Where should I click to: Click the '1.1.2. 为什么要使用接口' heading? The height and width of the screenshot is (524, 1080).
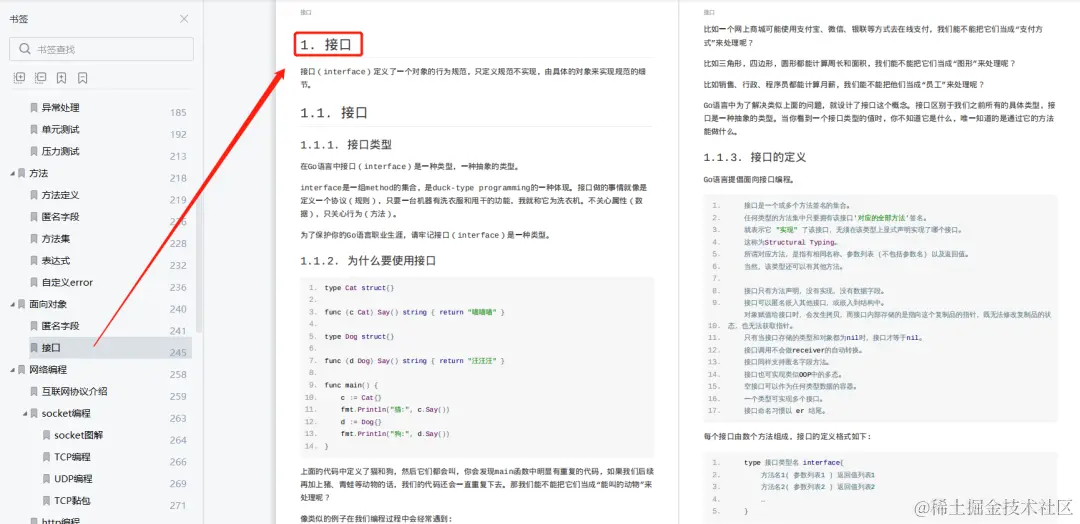click(368, 261)
